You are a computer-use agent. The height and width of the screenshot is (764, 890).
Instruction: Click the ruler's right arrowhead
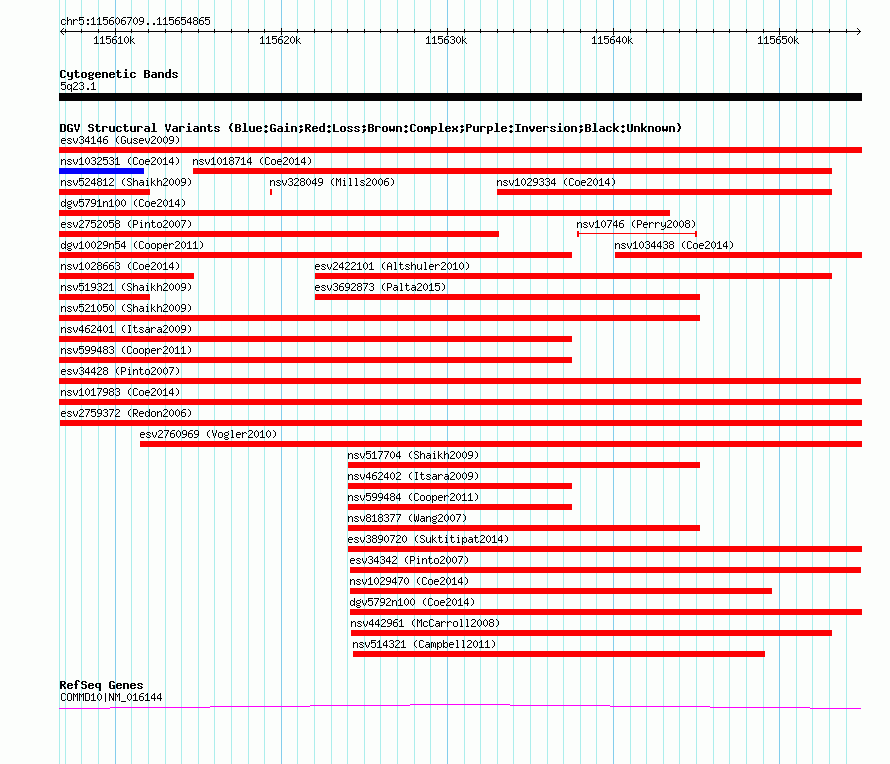pyautogui.click(x=858, y=32)
